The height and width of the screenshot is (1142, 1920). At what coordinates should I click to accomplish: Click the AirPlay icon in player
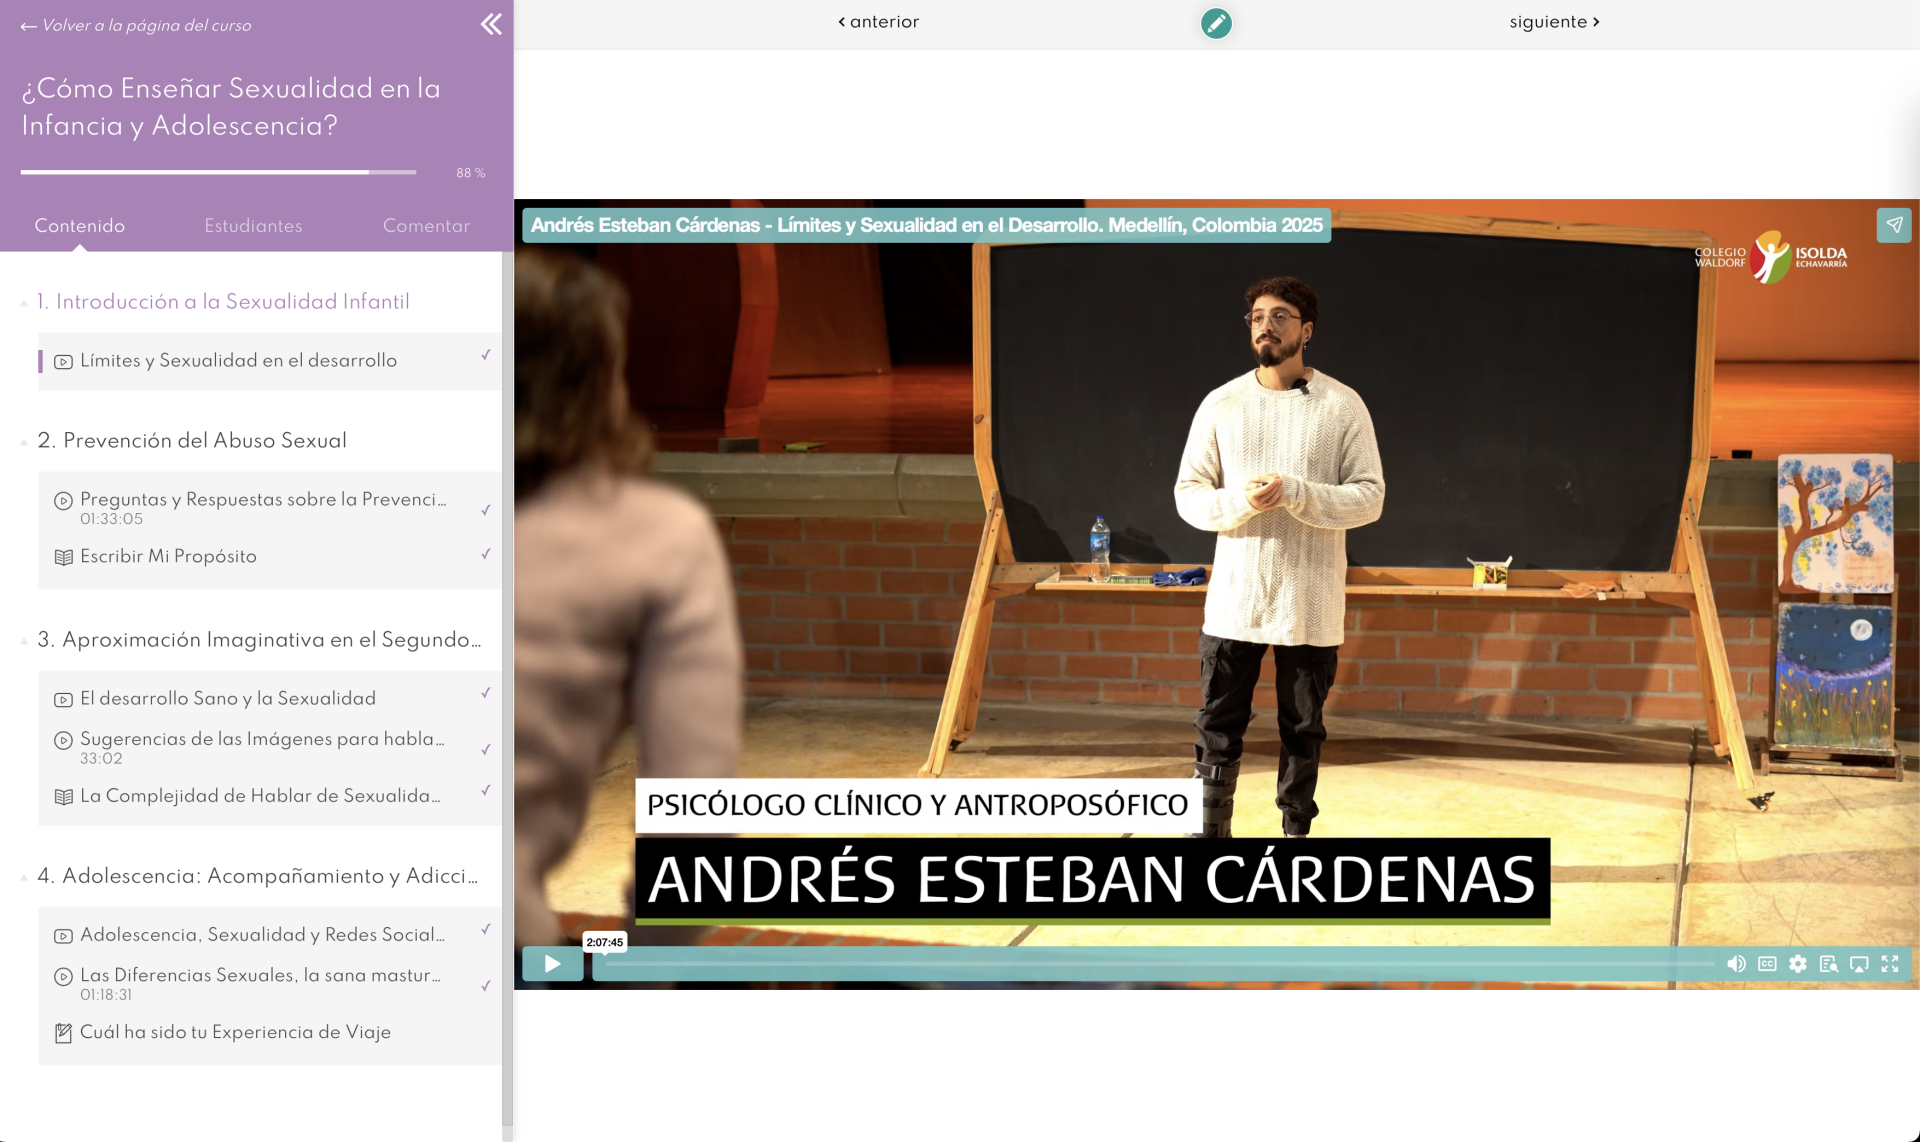coord(1859,964)
